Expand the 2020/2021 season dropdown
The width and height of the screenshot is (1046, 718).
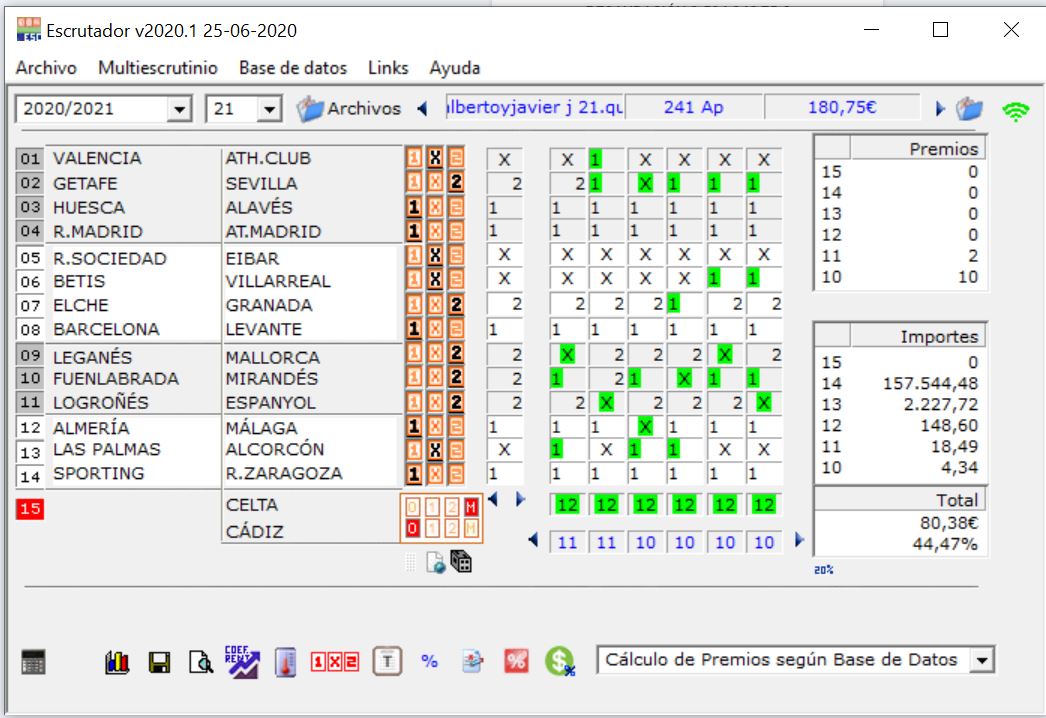(179, 109)
